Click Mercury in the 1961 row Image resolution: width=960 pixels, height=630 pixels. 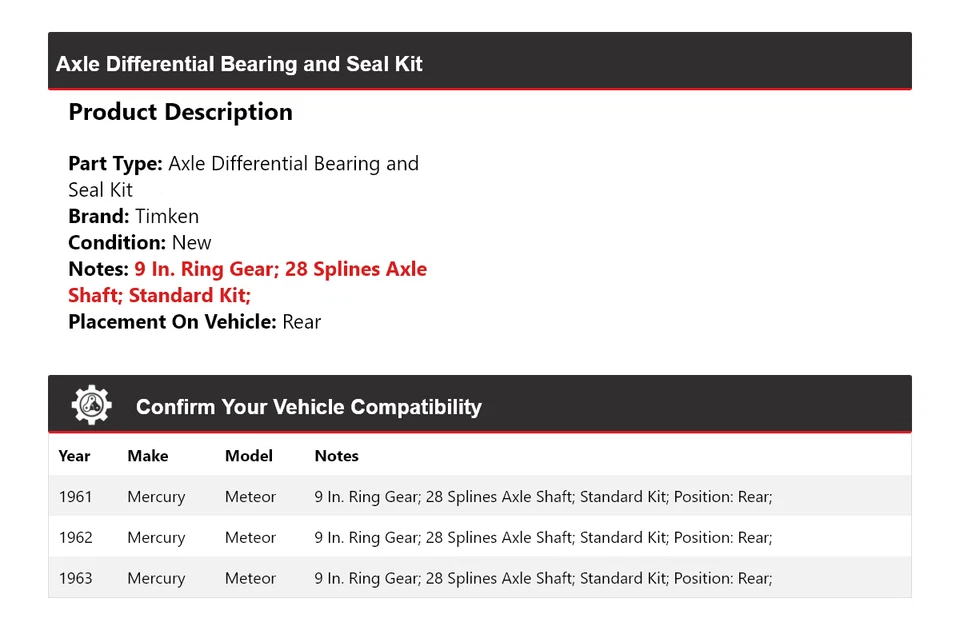[x=156, y=497]
